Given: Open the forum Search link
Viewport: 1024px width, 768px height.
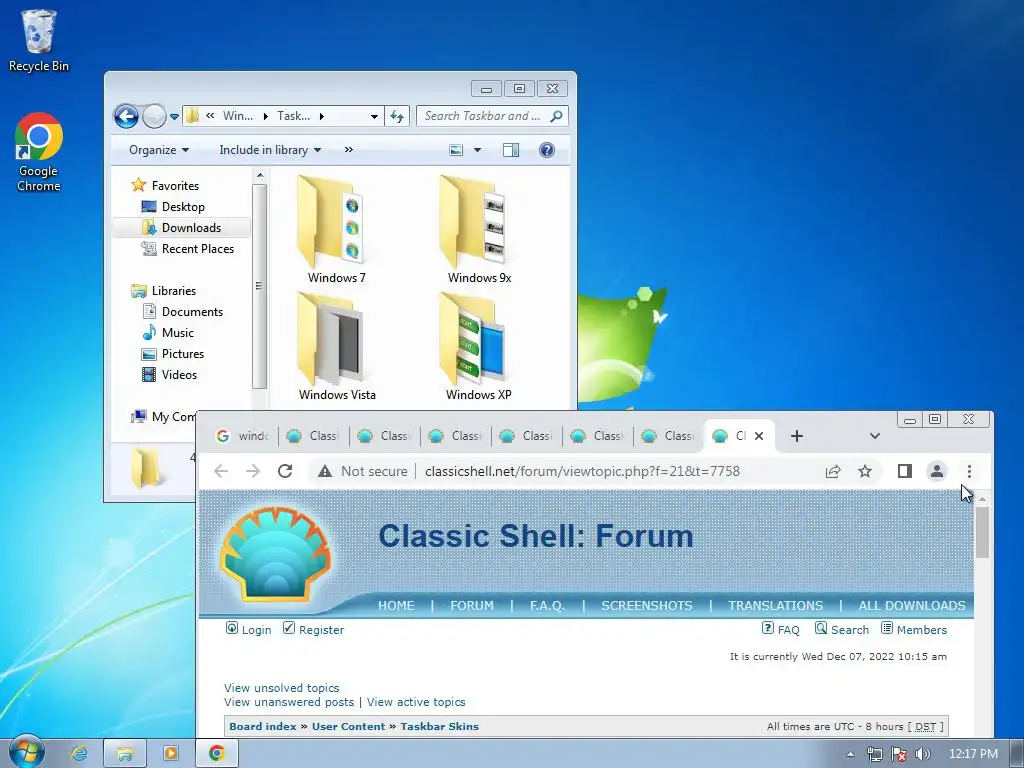Looking at the screenshot, I should pos(842,629).
